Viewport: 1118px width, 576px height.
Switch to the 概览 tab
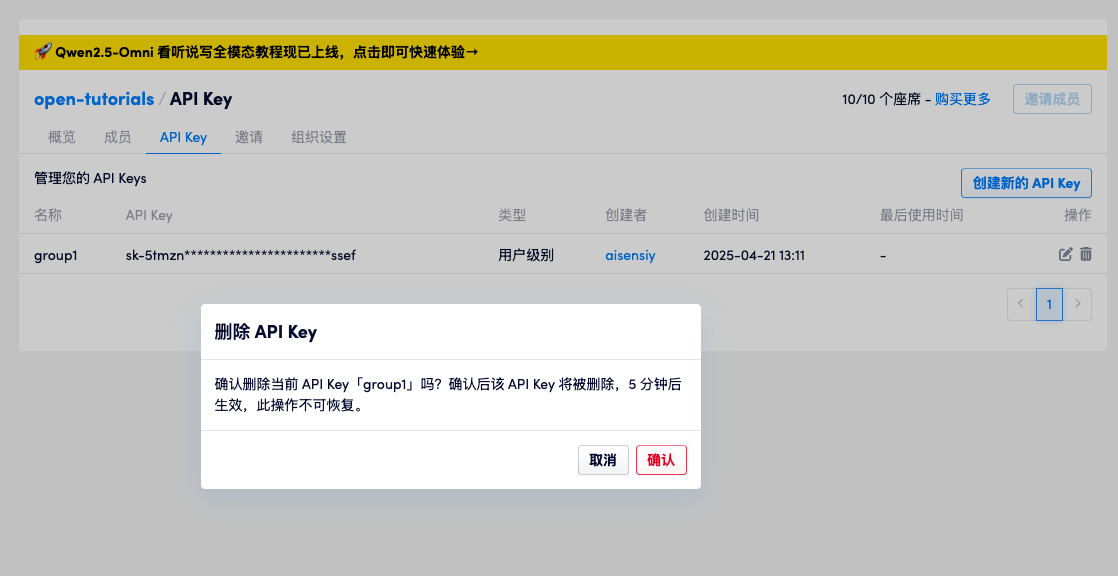coord(60,137)
